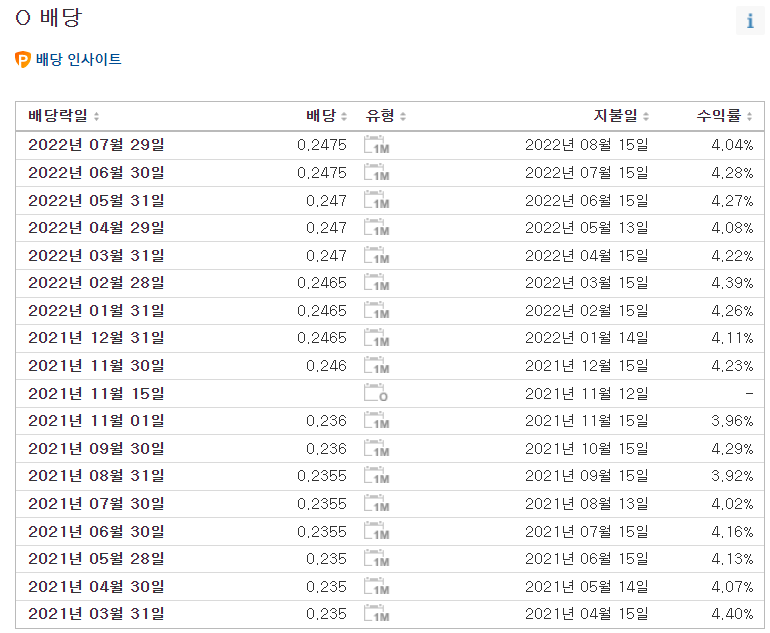Select ex-dividend date 2021년 08월 31일
The height and width of the screenshot is (633, 770).
point(96,476)
